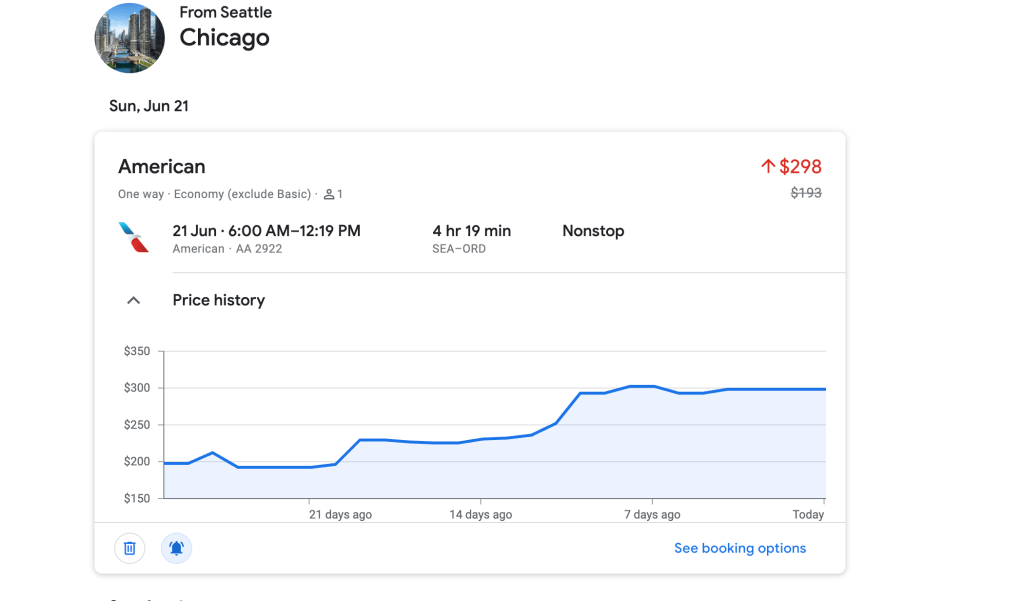Click the Chicago destination heading
The image size is (1023, 601).
pyautogui.click(x=224, y=38)
